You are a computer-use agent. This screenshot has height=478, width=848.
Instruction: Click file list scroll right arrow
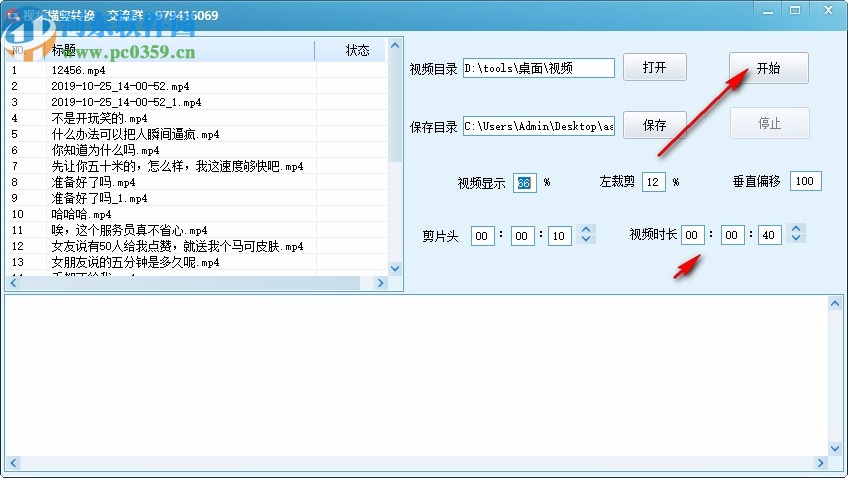[x=380, y=283]
